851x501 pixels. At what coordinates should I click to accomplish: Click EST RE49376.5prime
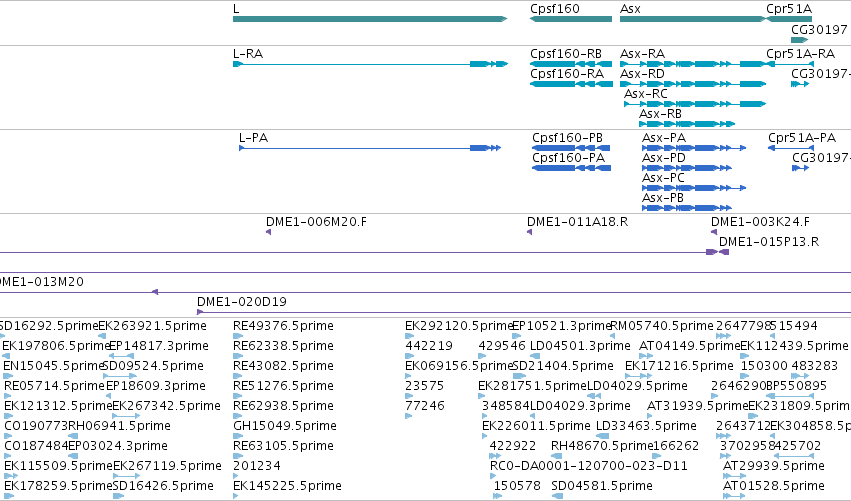point(283,326)
